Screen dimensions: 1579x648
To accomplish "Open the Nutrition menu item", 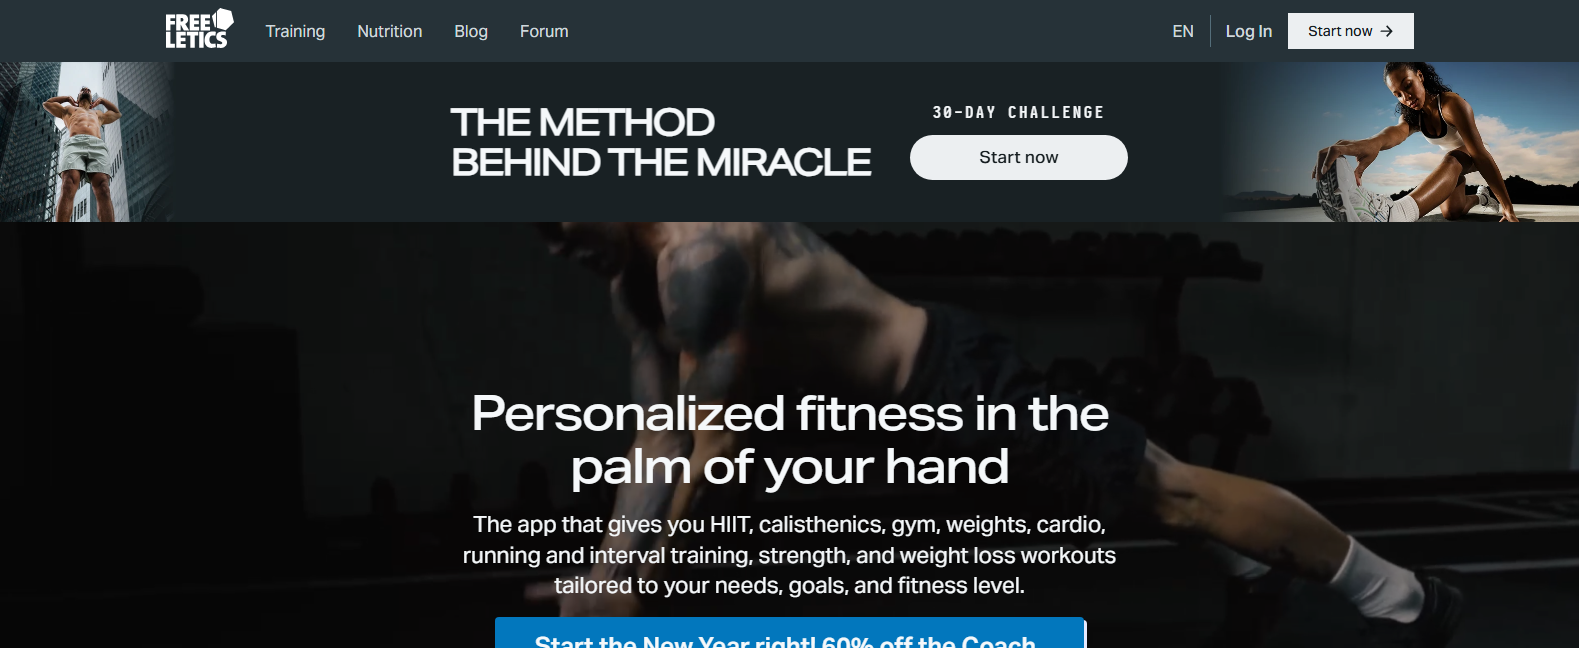I will [x=390, y=31].
